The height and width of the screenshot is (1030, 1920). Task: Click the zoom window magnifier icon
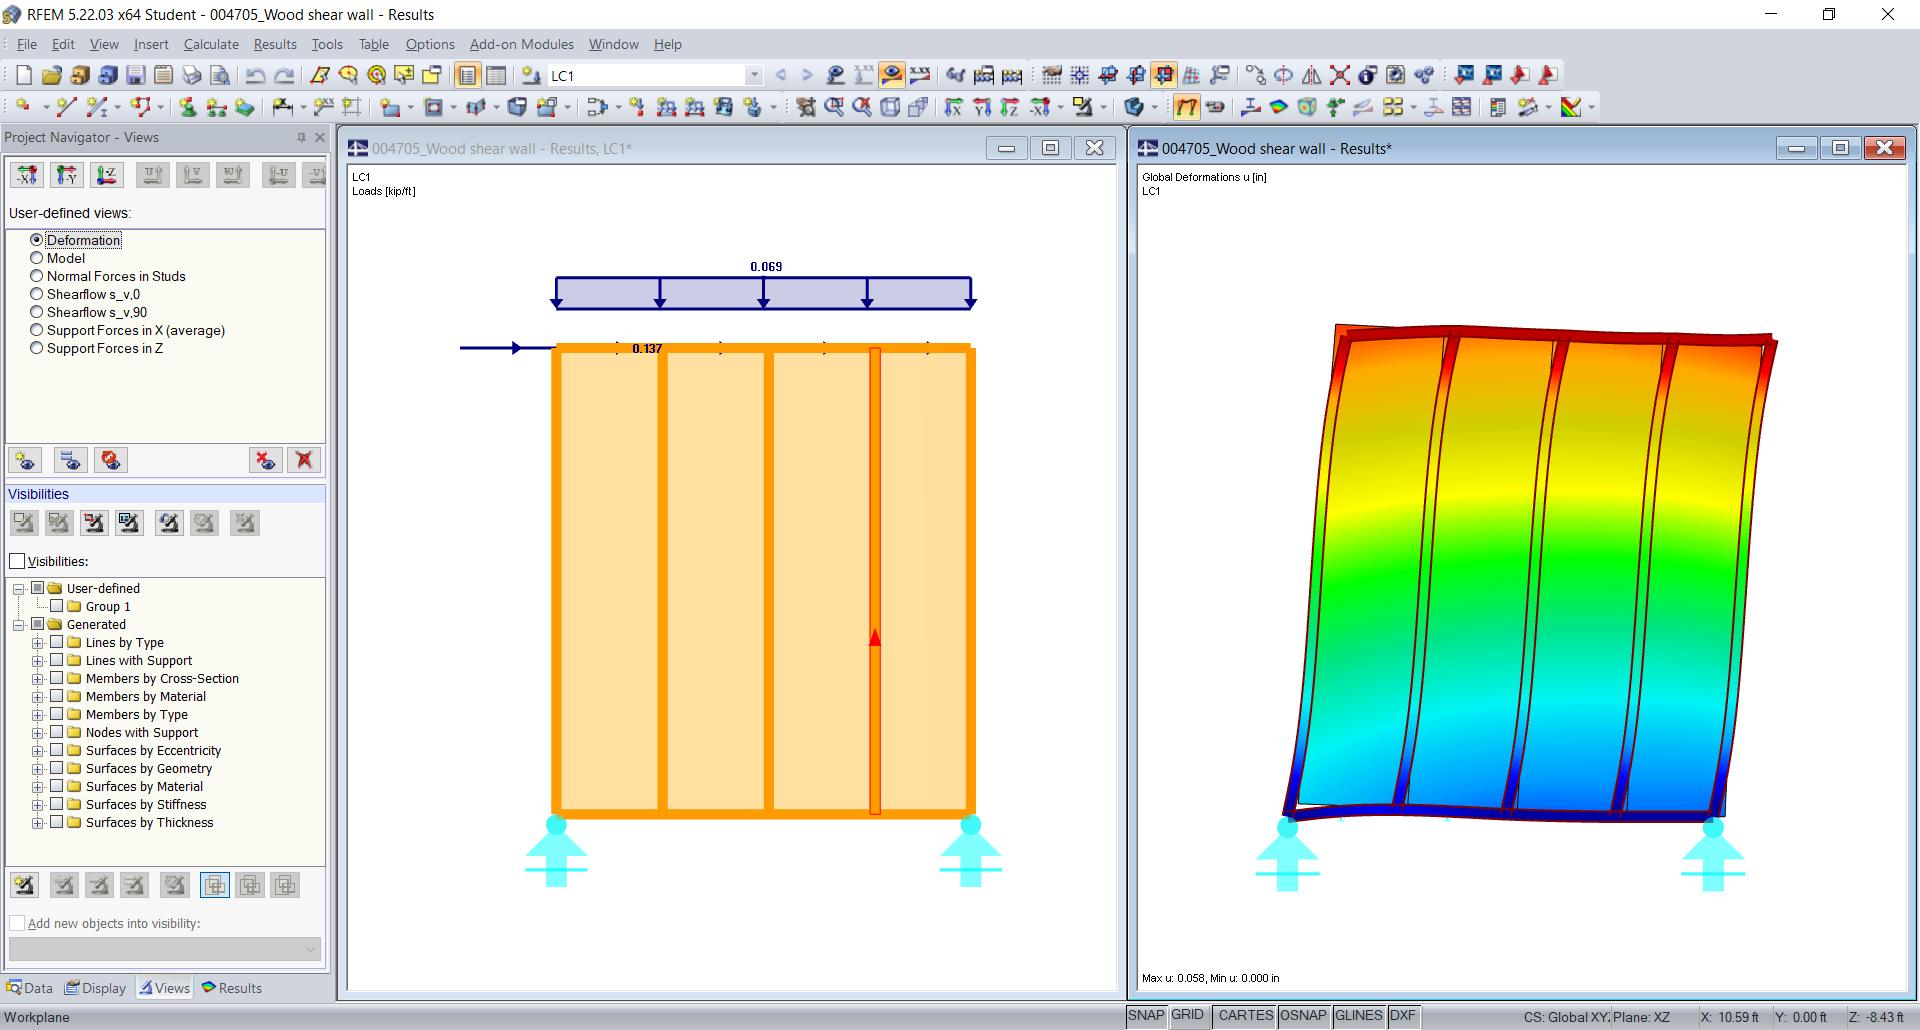(834, 107)
